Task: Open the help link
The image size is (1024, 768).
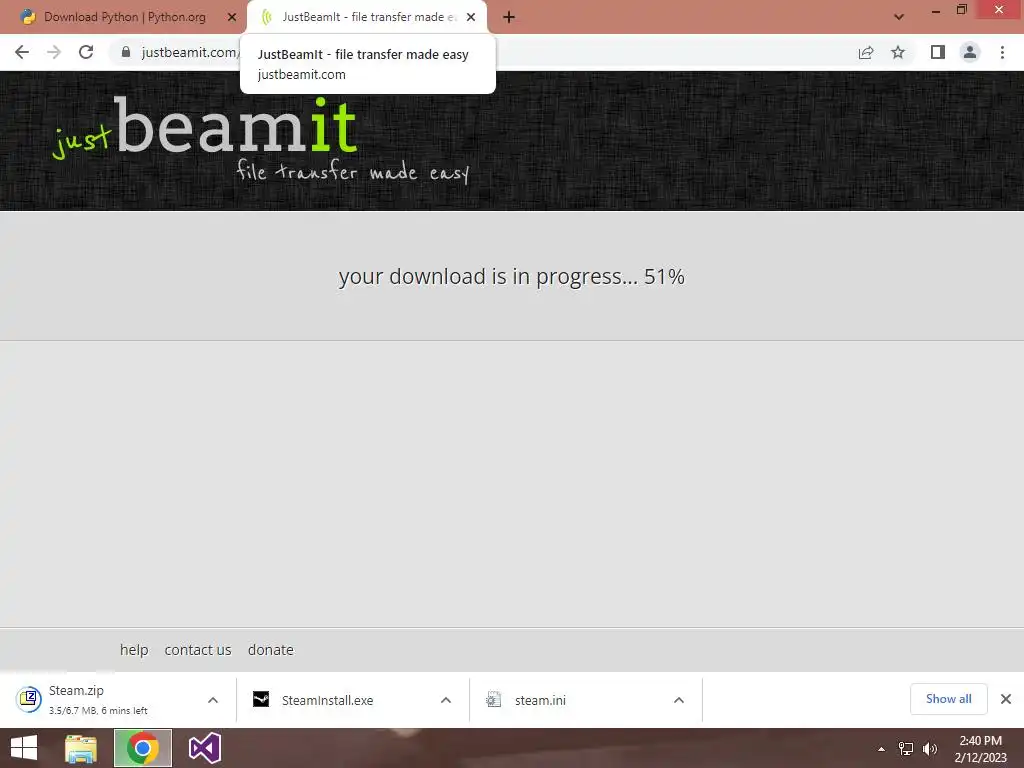Action: (134, 650)
